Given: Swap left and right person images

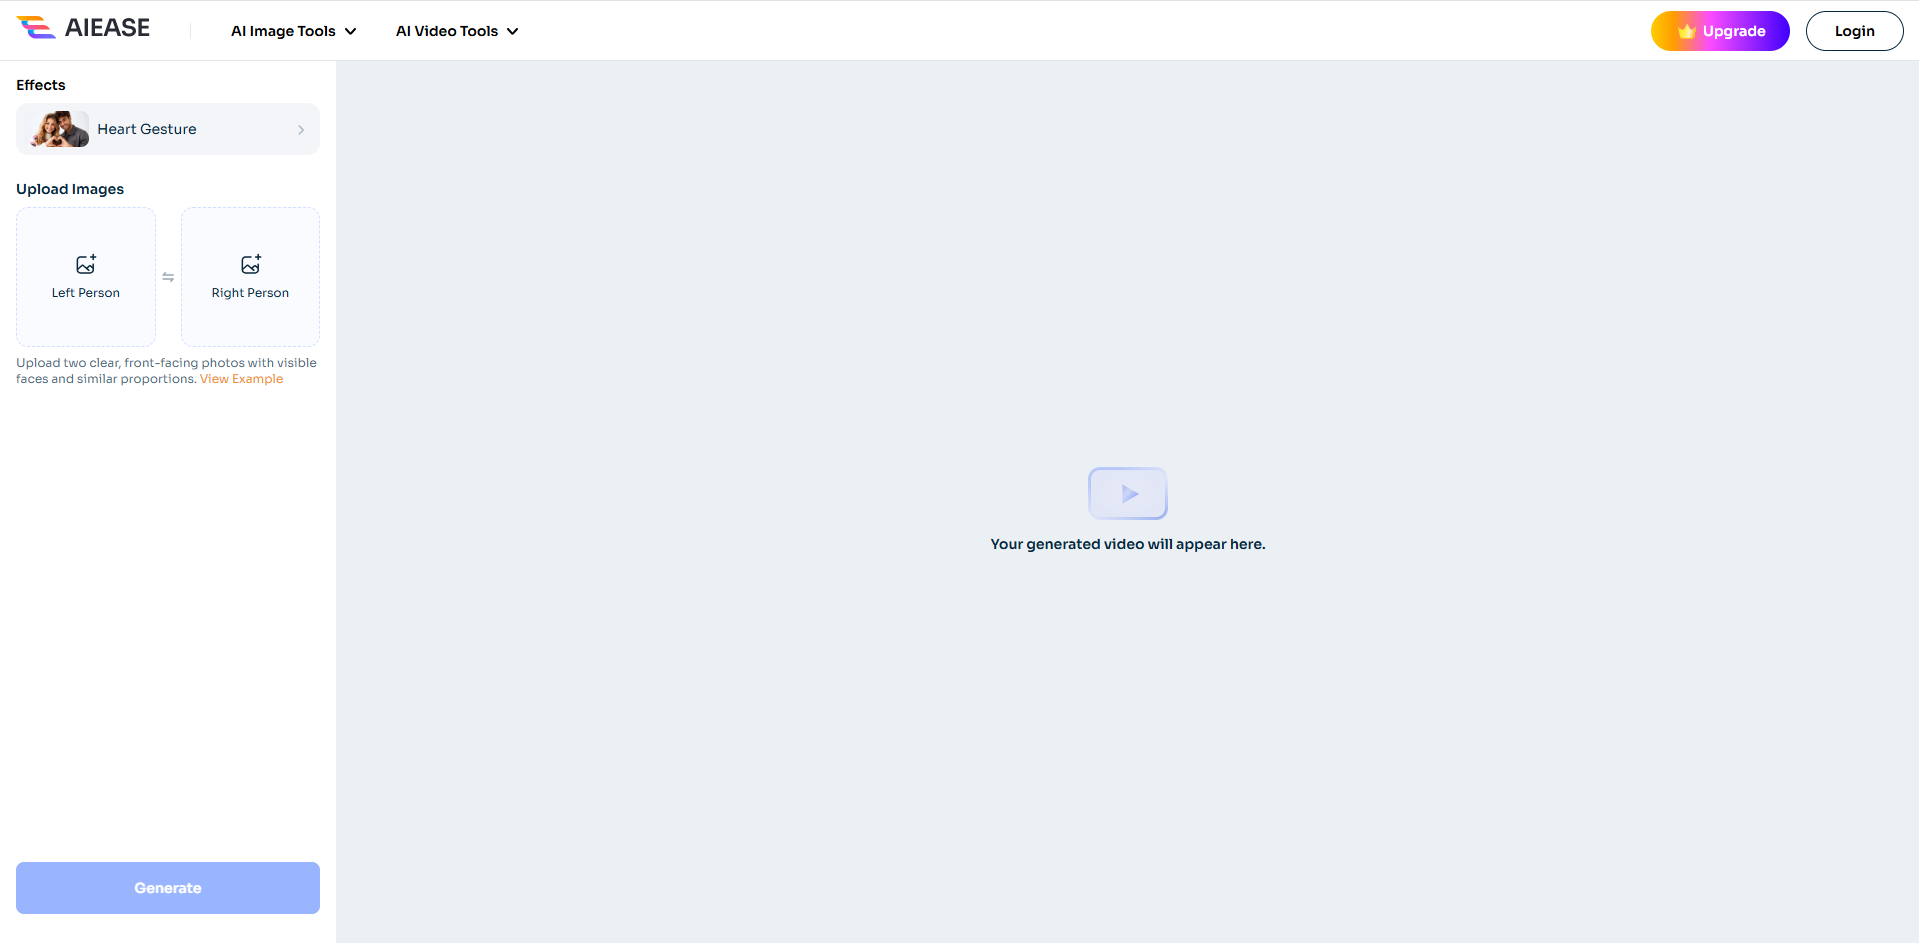Looking at the screenshot, I should pos(168,277).
